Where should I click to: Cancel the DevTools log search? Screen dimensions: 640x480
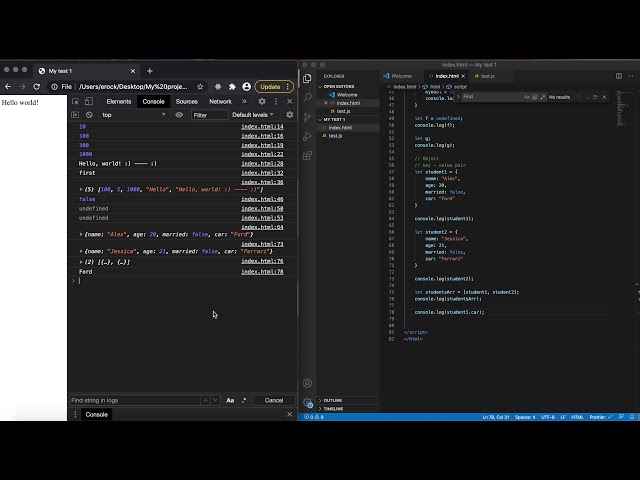click(273, 400)
